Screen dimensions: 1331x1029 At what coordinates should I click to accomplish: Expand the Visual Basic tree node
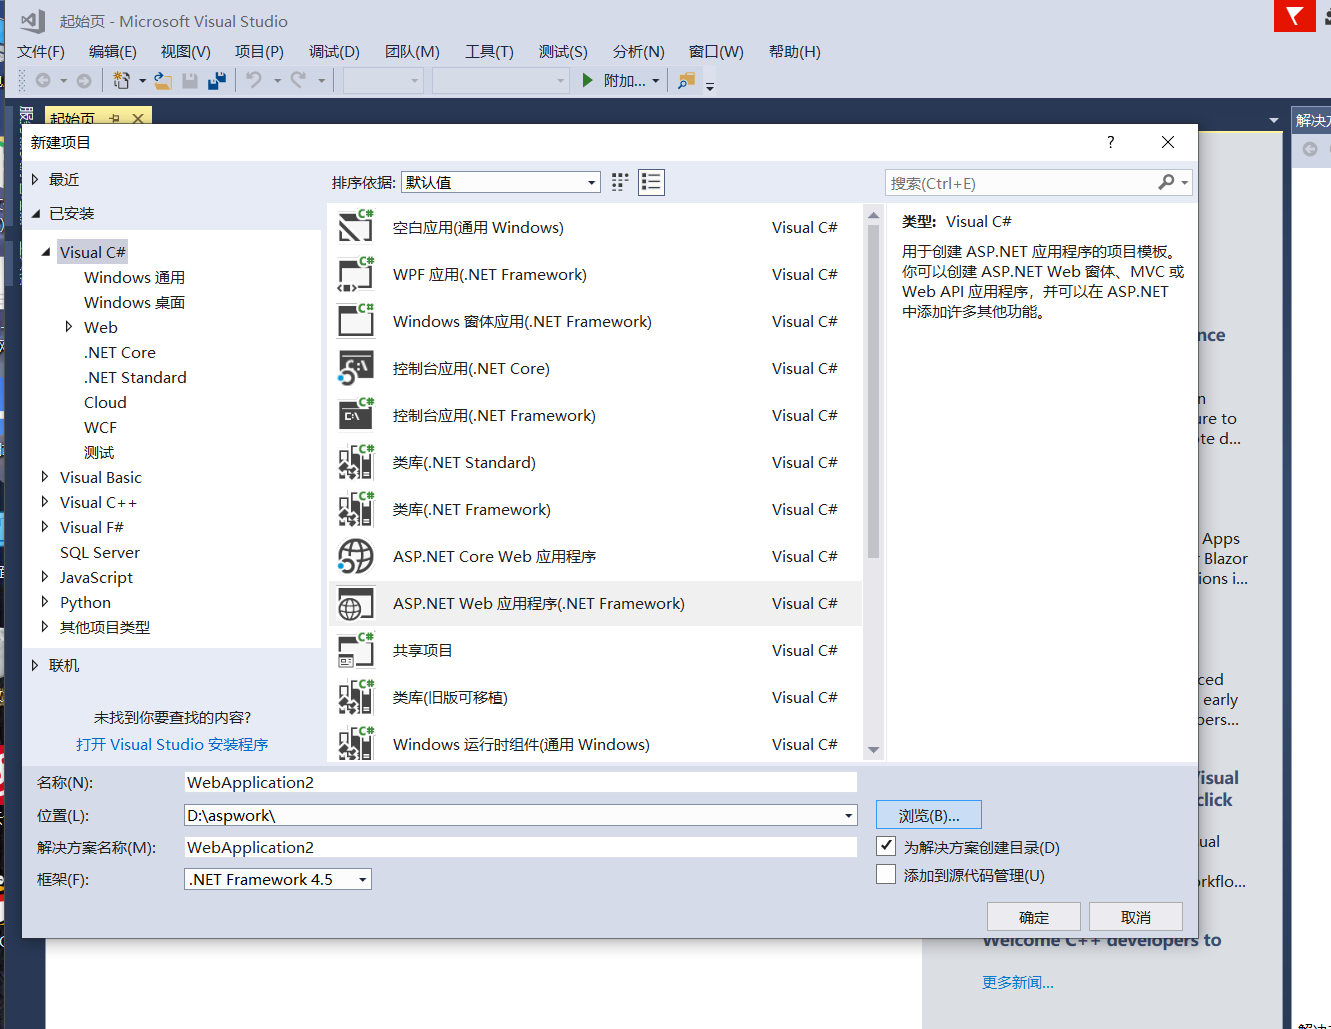pyautogui.click(x=45, y=477)
